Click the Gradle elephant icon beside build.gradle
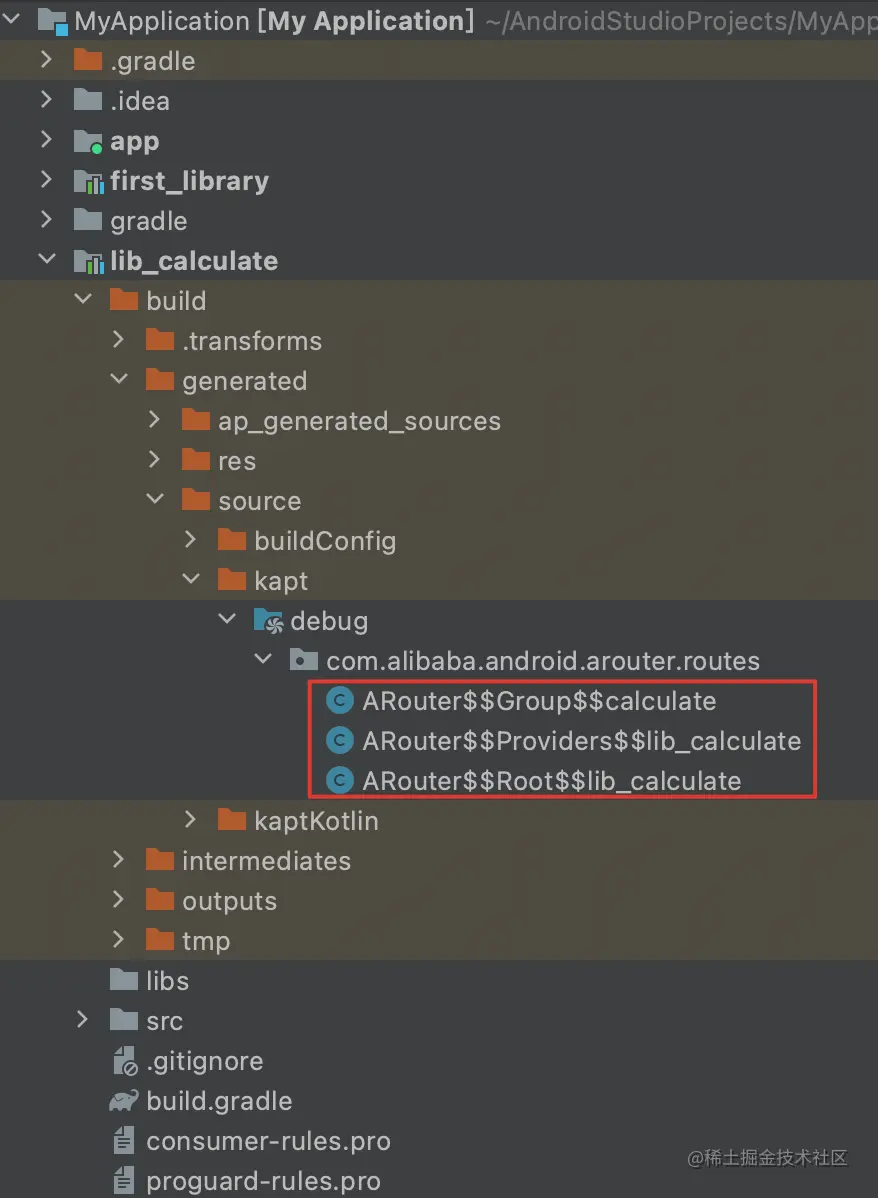Screen dimensions: 878x1198 [x=122, y=1101]
